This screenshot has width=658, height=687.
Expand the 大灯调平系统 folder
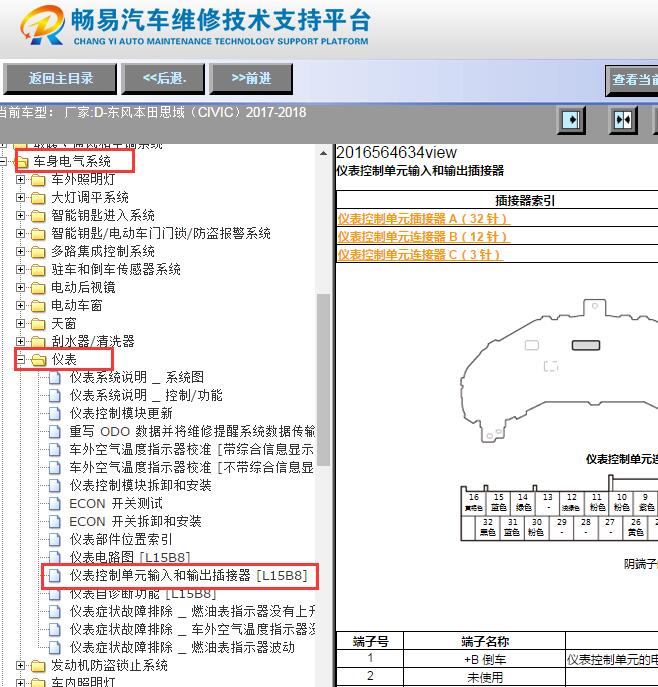(x=20, y=198)
